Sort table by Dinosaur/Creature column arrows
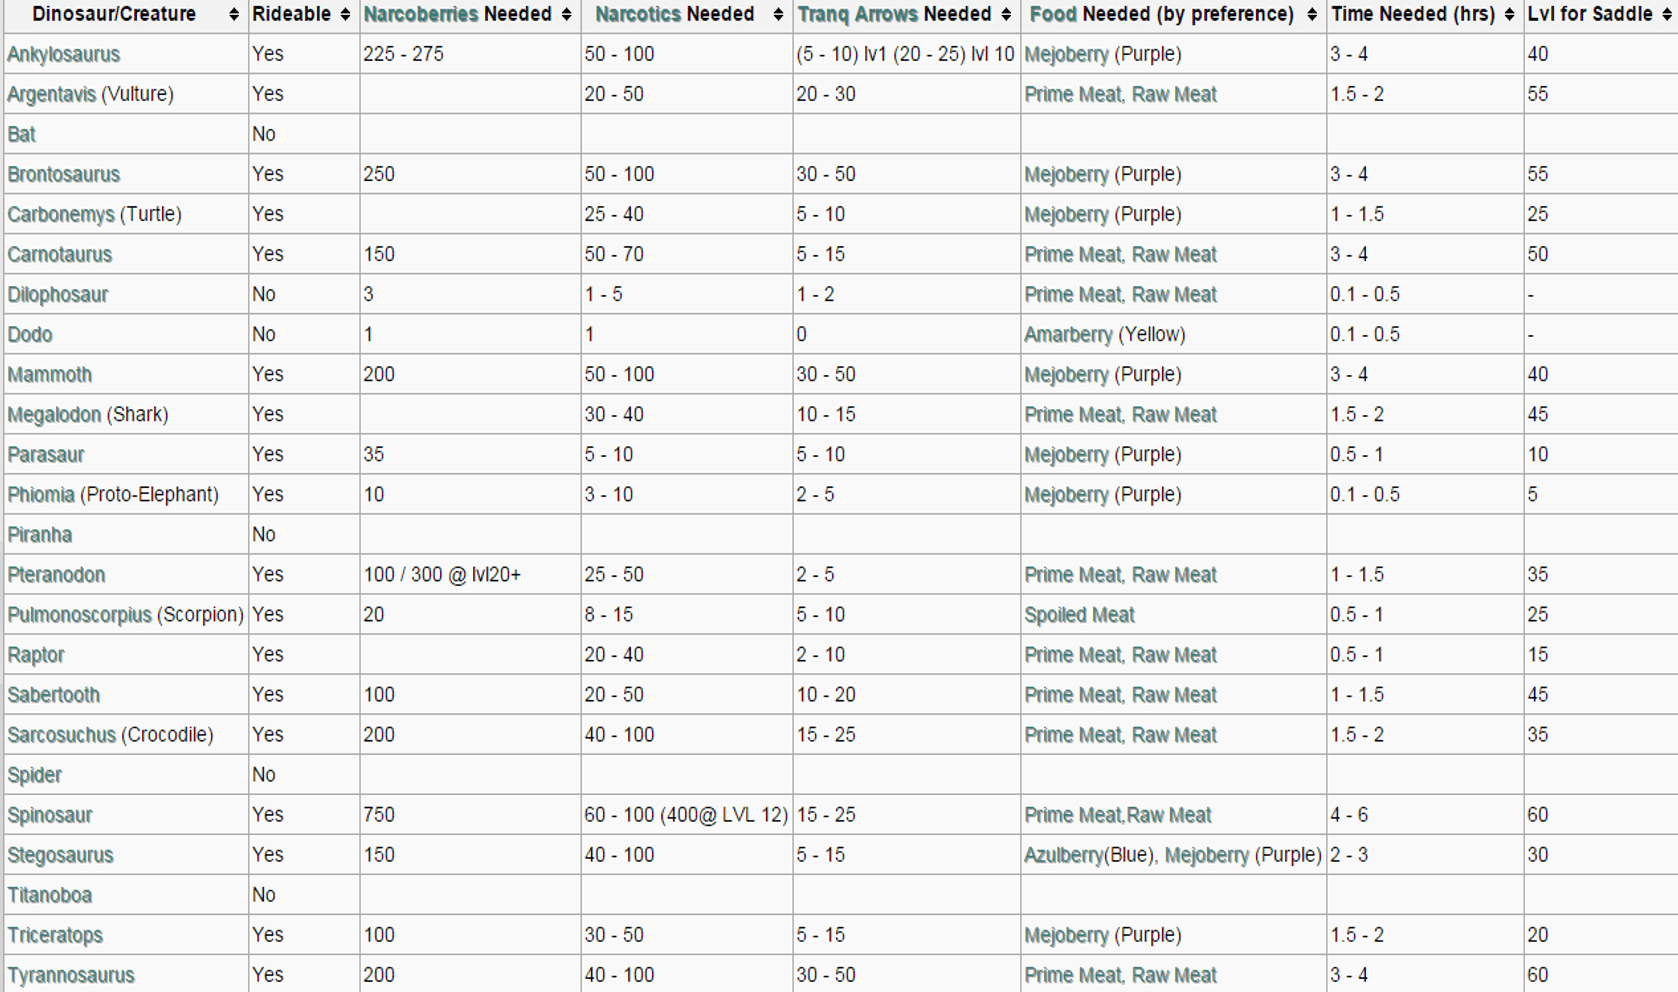This screenshot has width=1678, height=992. pyautogui.click(x=234, y=15)
